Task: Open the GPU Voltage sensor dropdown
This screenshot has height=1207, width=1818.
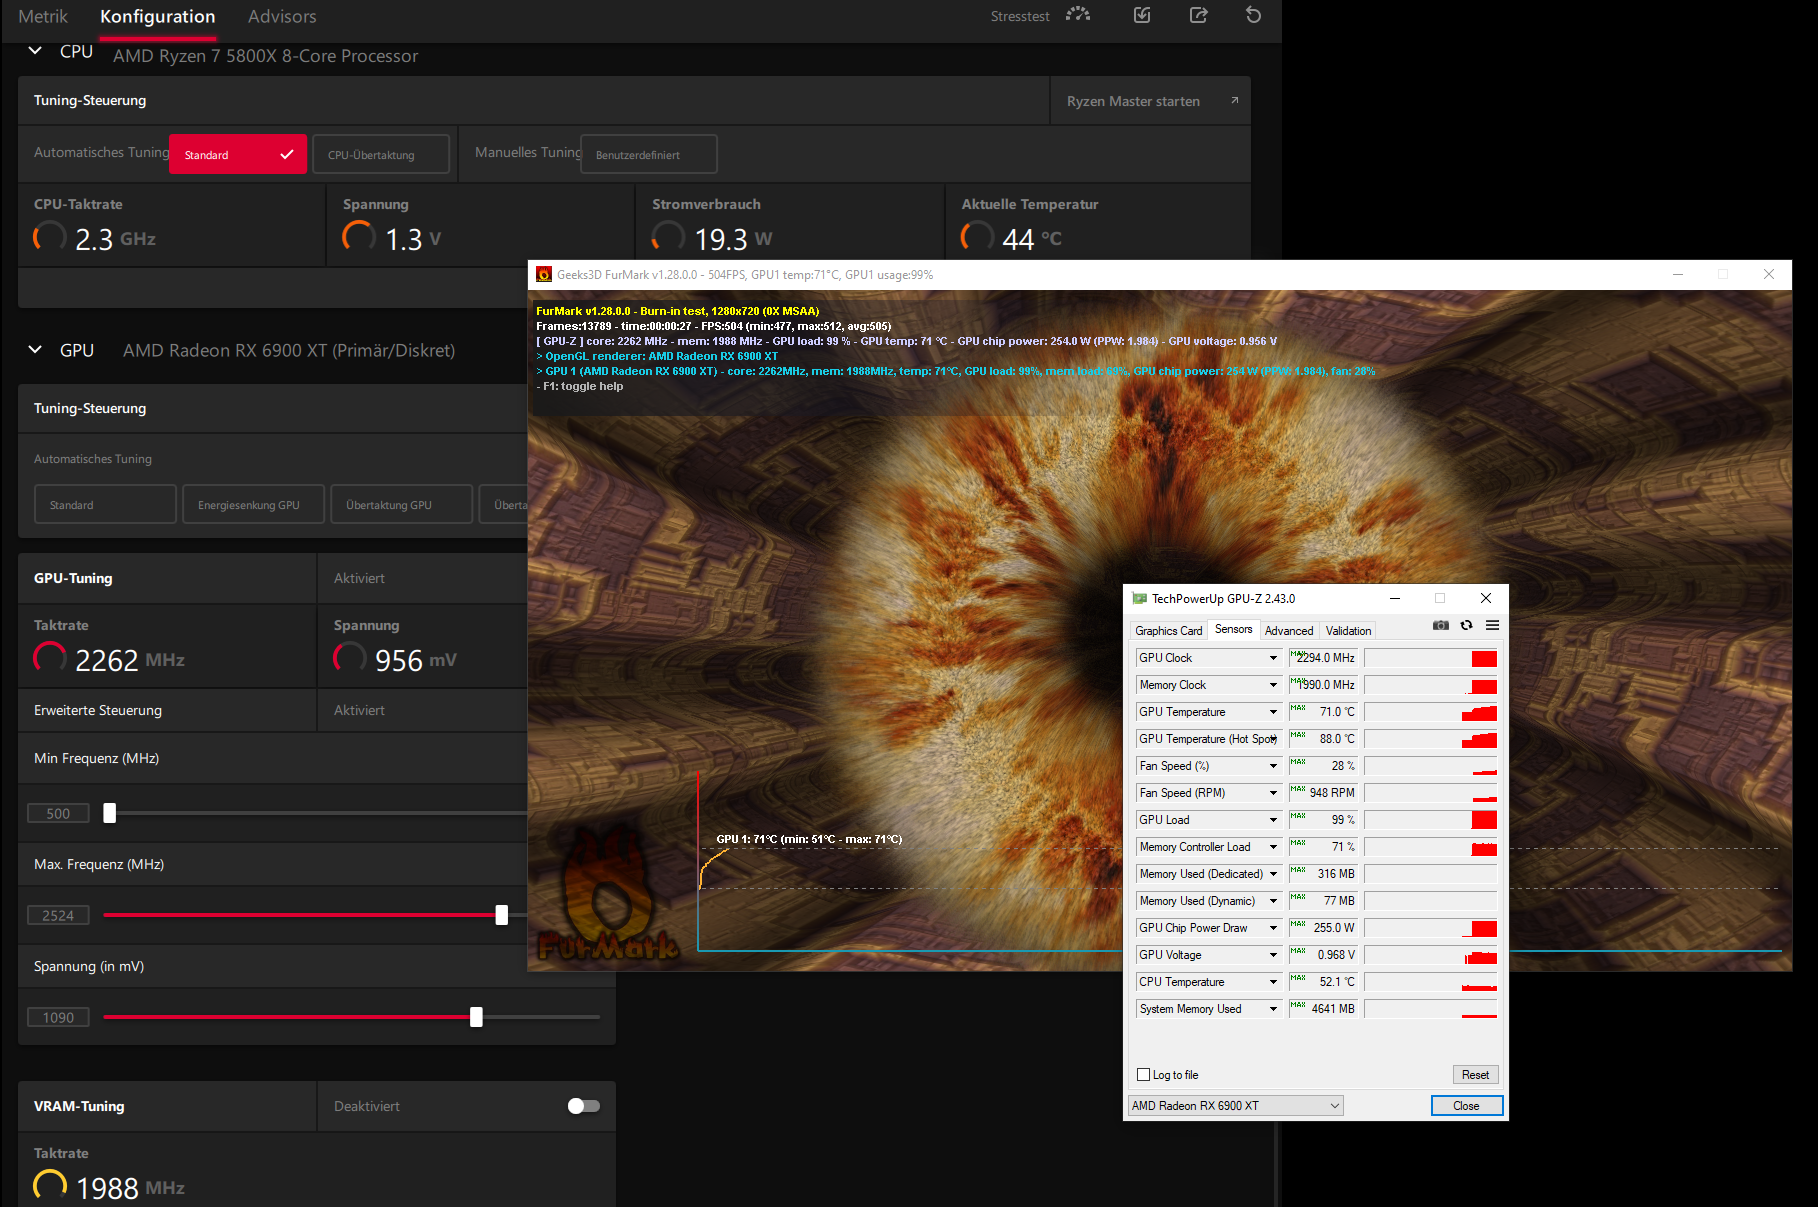Action: pyautogui.click(x=1273, y=955)
